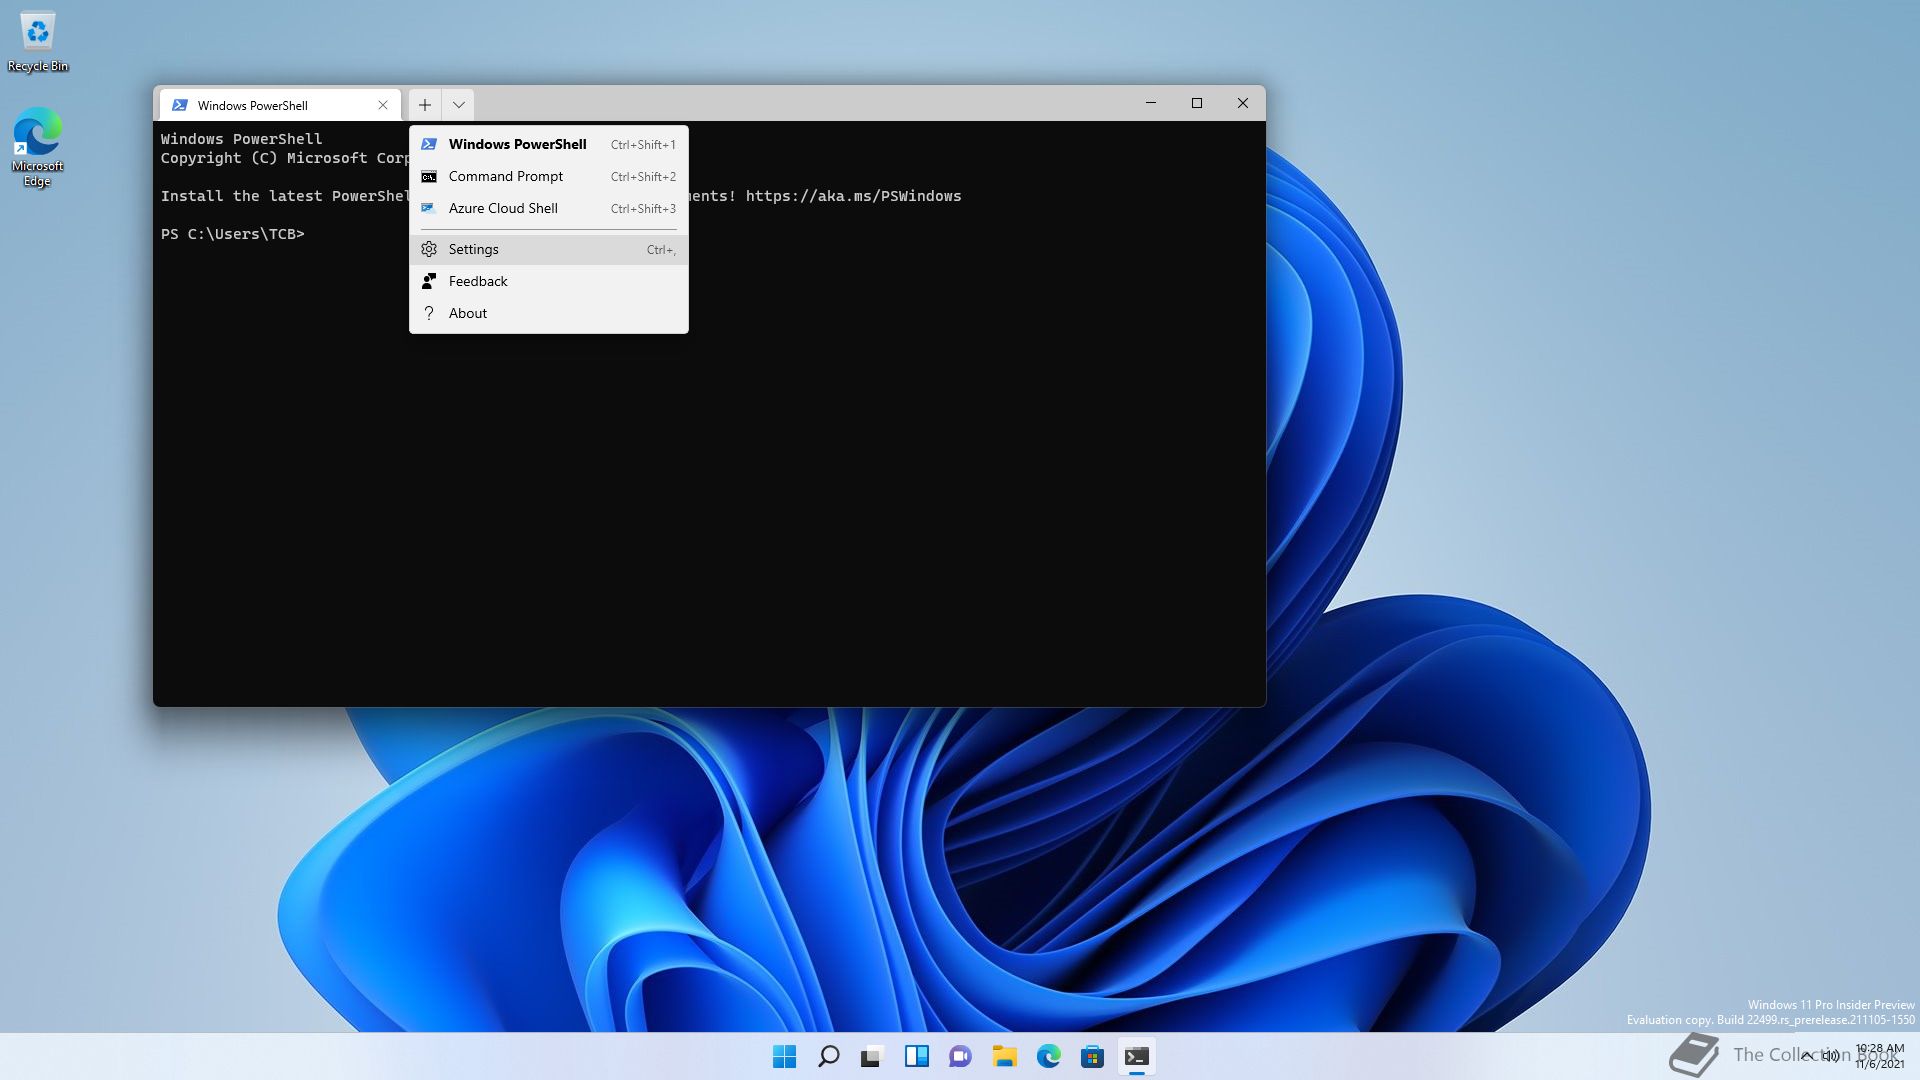Maximize the Terminal window
This screenshot has width=1920, height=1080.
(x=1197, y=103)
